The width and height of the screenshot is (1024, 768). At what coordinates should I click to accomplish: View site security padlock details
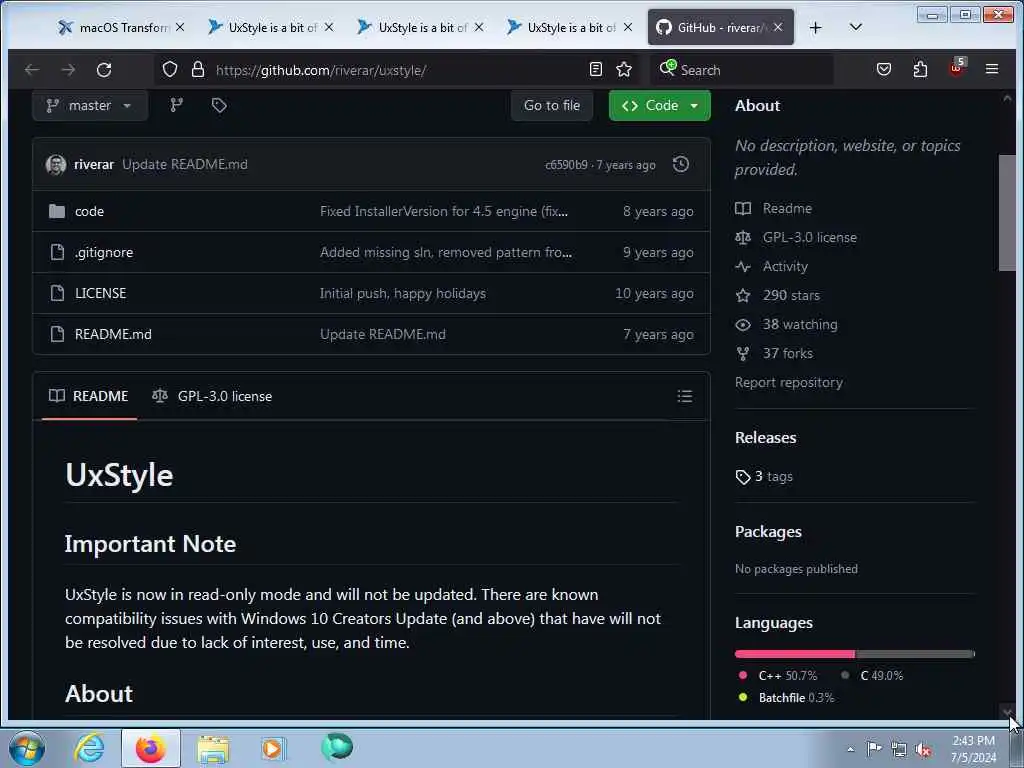pos(198,70)
